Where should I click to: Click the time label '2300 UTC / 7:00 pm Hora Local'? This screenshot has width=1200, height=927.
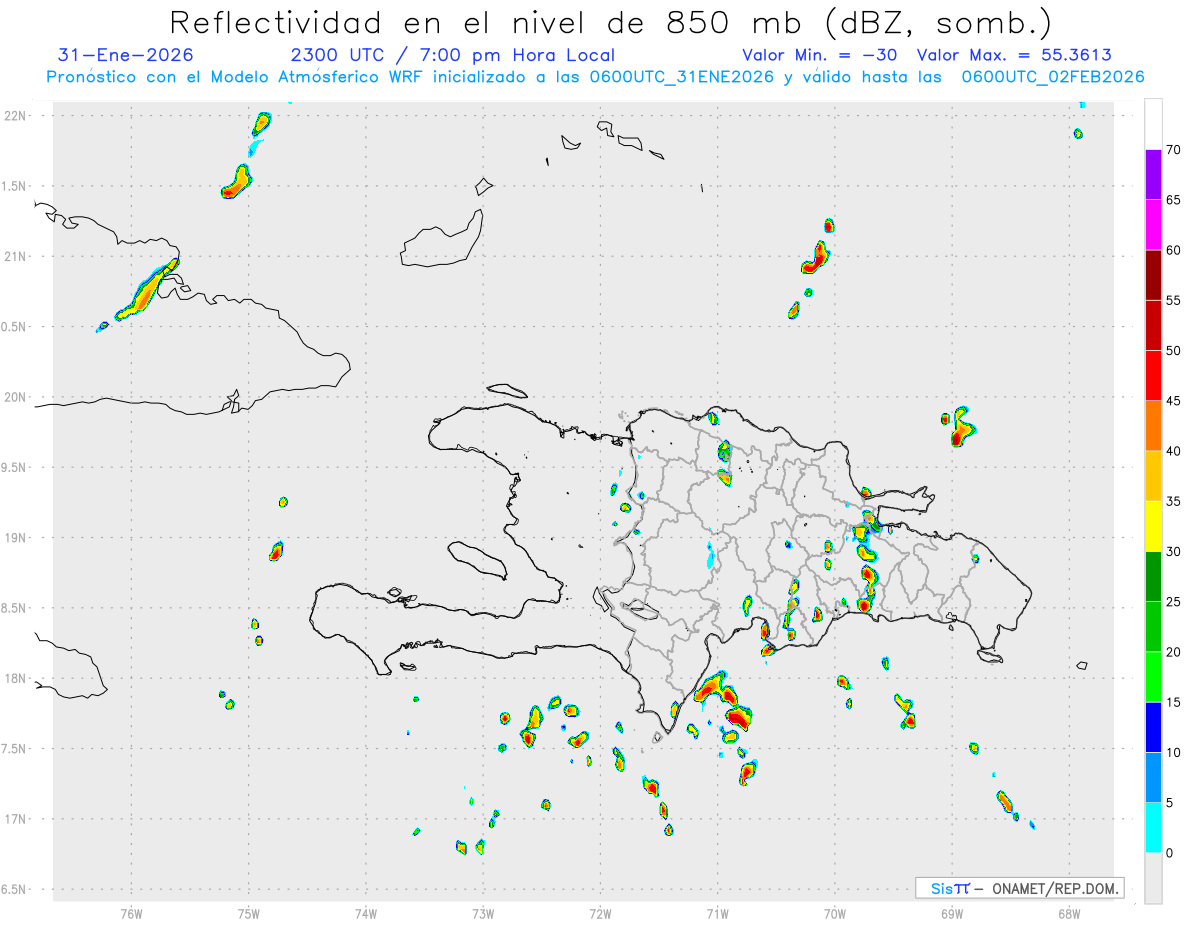tap(453, 55)
